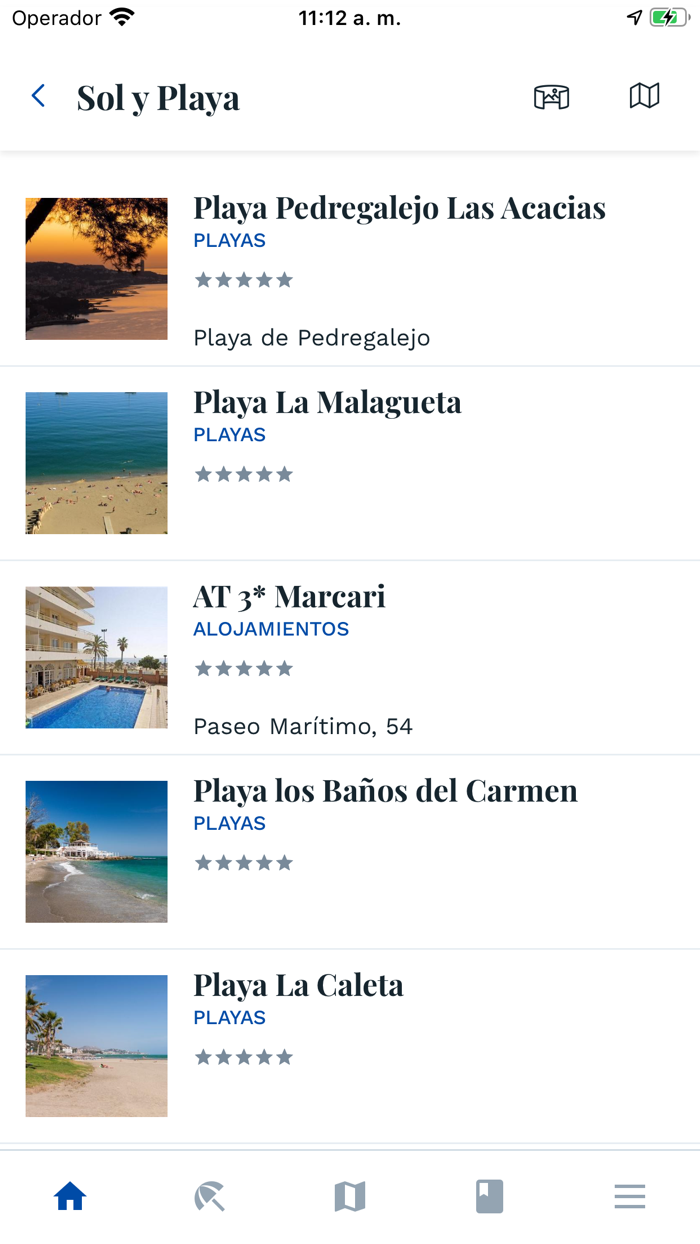Open the beach umbrella explore icon
Viewport: 700px width, 1244px height.
(209, 1196)
